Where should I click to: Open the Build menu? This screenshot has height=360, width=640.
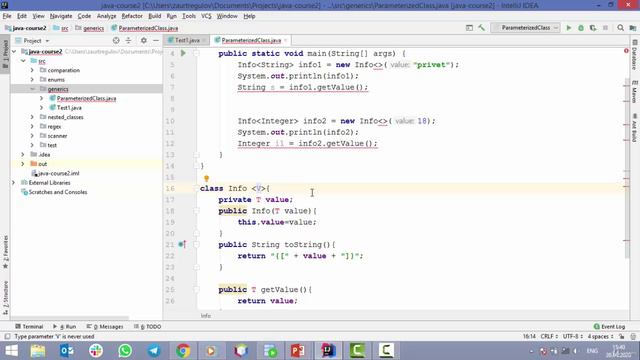154,16
